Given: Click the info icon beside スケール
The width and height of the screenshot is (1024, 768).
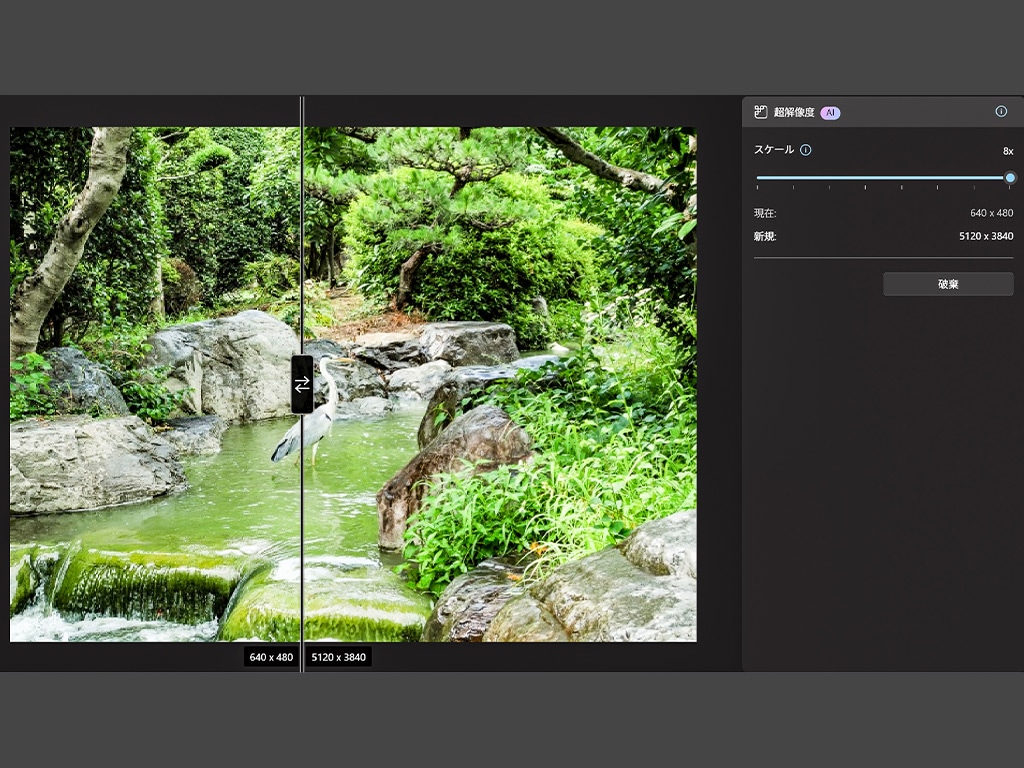Looking at the screenshot, I should pos(806,150).
